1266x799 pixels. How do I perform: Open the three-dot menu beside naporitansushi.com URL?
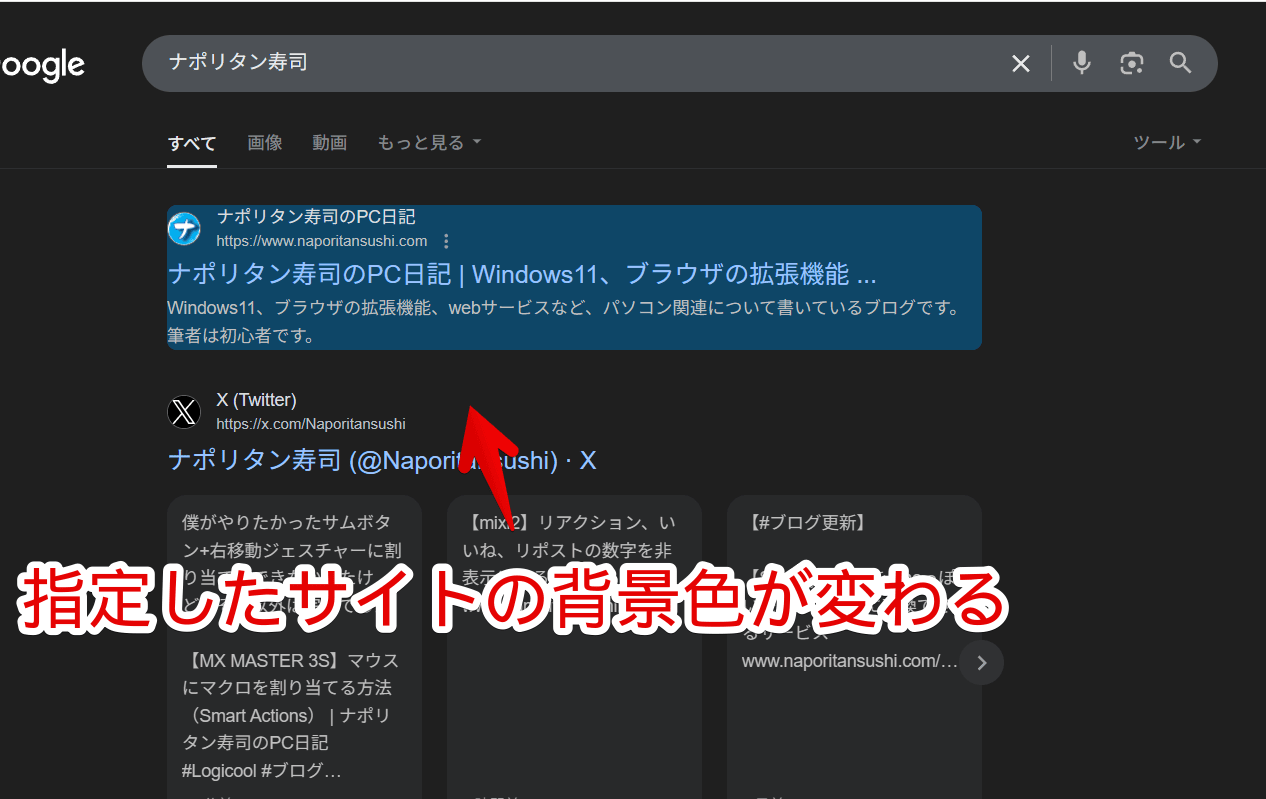[x=446, y=241]
